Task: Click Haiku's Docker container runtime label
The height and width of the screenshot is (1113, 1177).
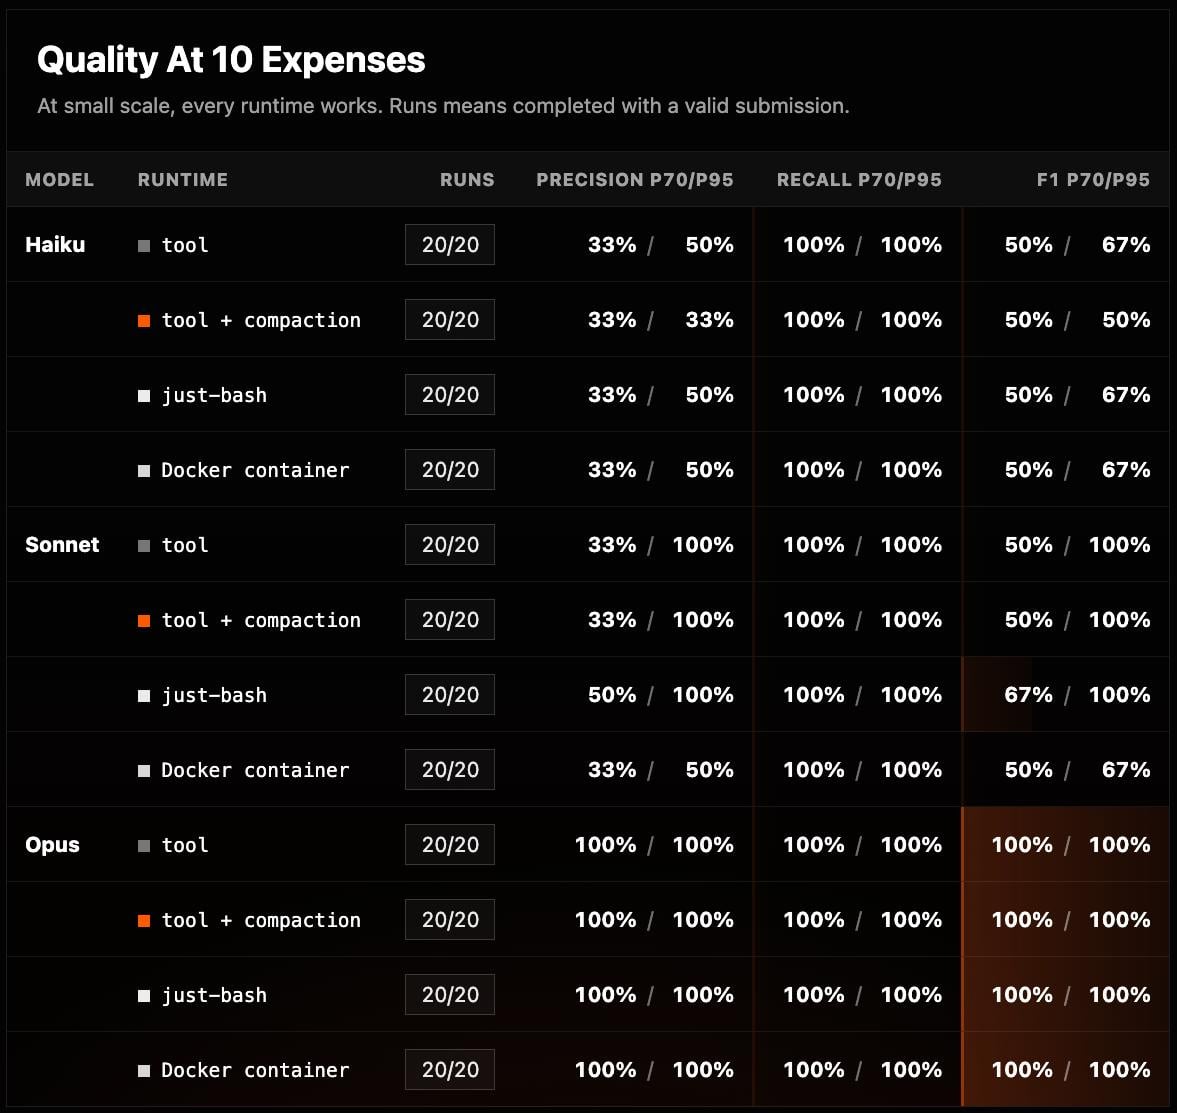Action: click(255, 471)
